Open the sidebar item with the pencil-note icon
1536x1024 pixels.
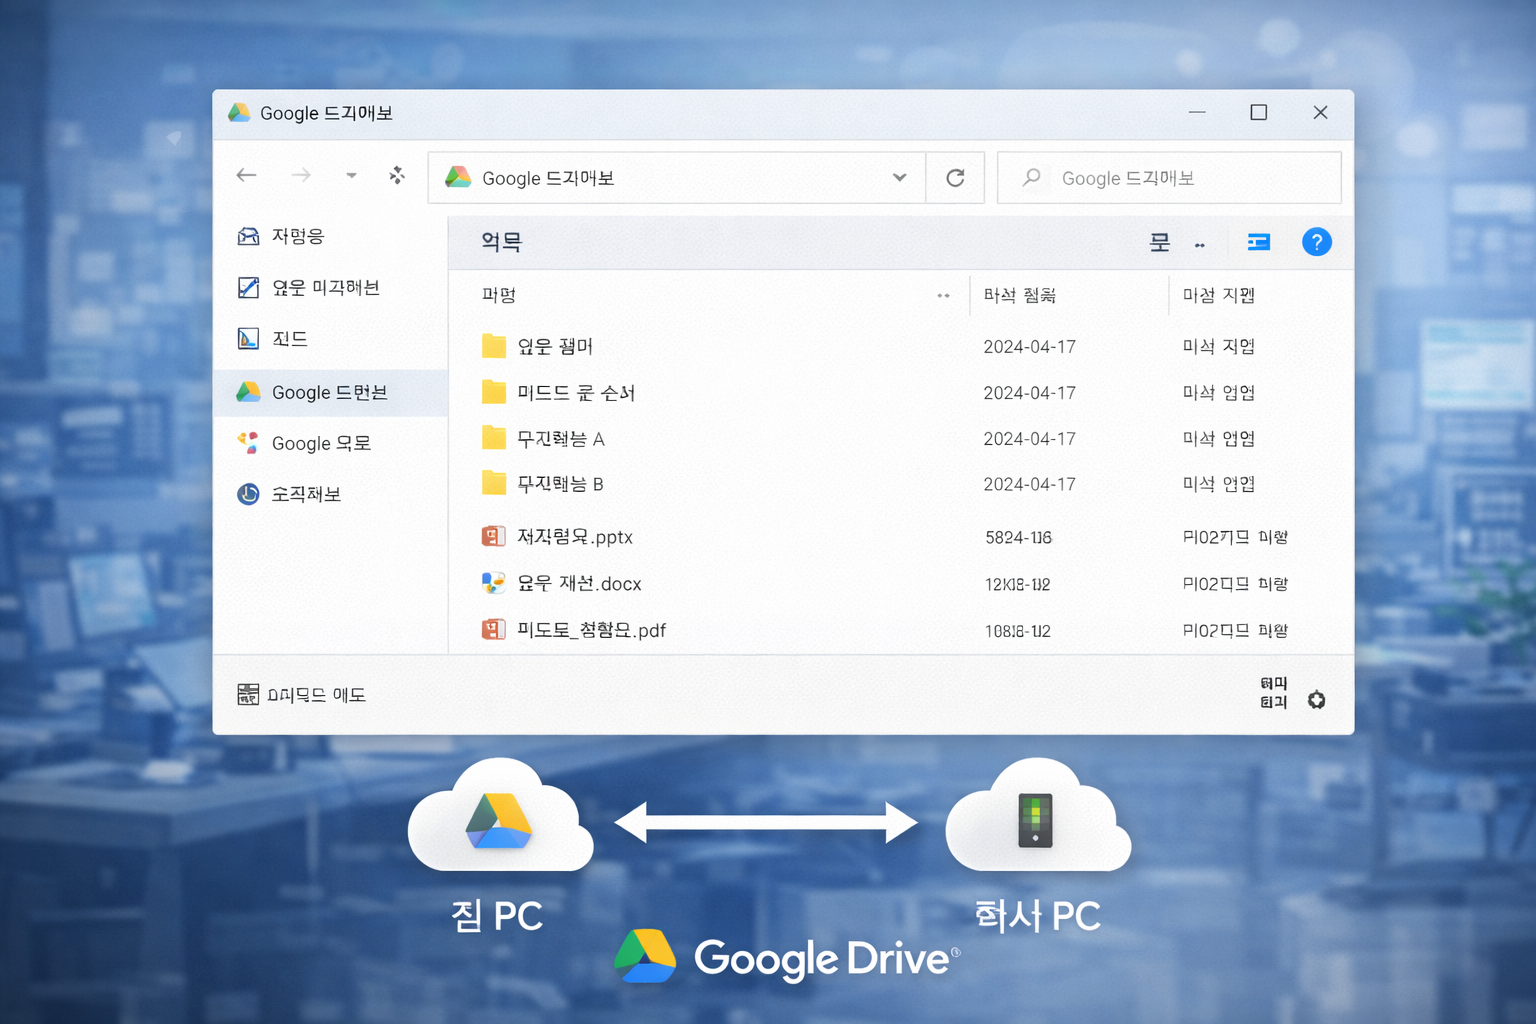pos(331,288)
